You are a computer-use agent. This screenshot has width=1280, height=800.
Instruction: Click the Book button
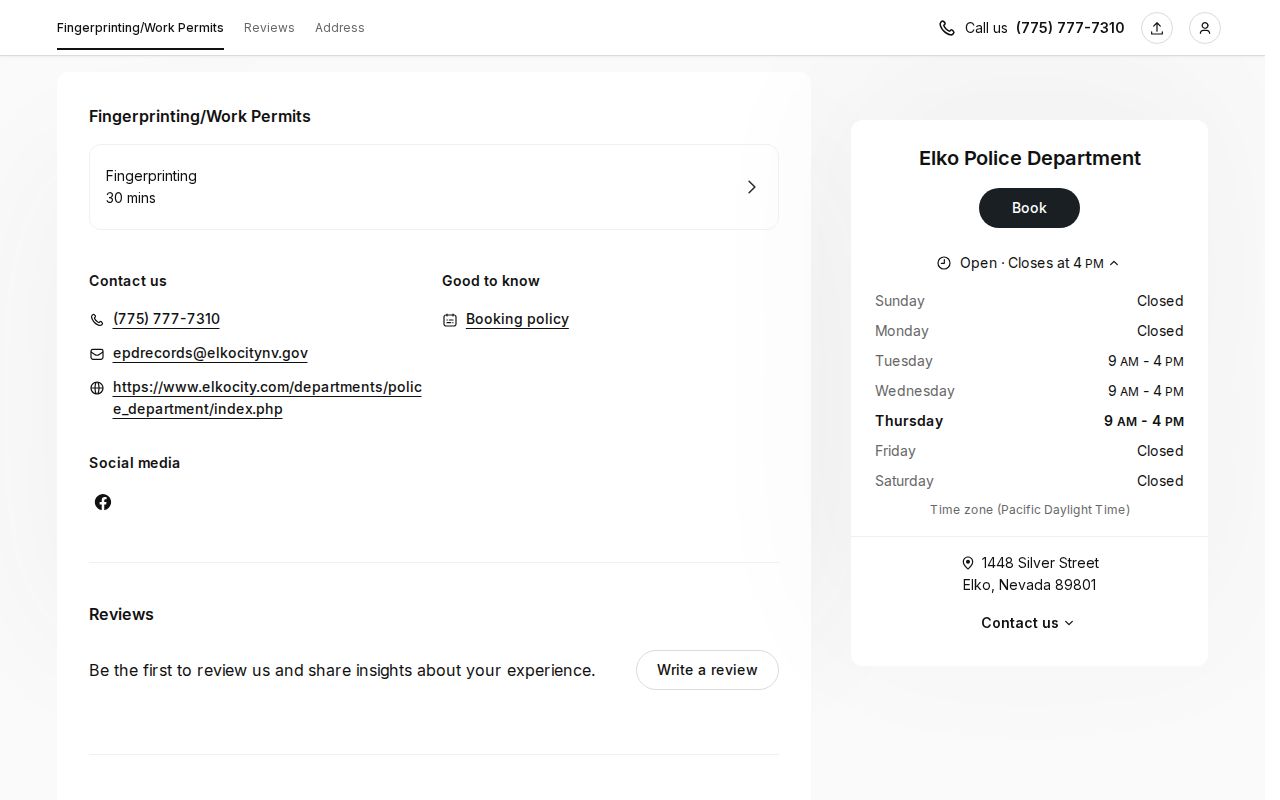[x=1029, y=208]
